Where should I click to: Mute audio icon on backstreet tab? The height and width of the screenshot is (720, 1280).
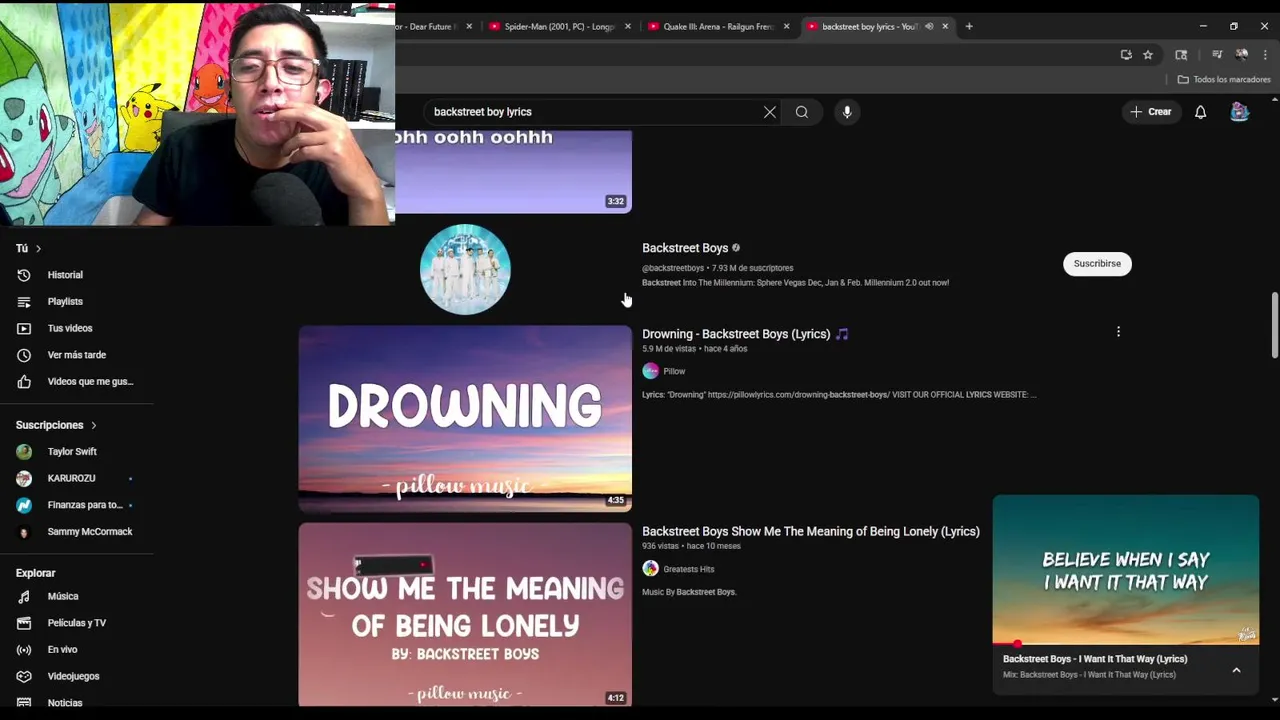pos(929,26)
